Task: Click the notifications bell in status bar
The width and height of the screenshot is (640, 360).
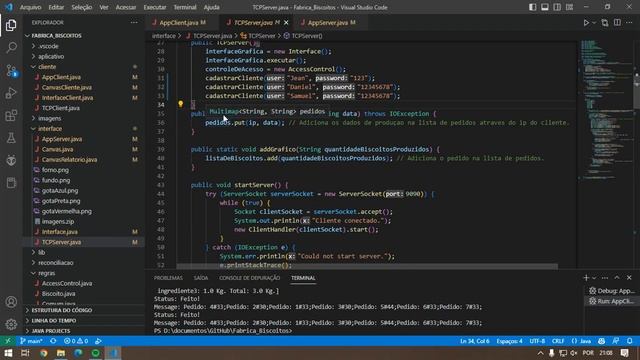Action: pyautogui.click(x=630, y=341)
